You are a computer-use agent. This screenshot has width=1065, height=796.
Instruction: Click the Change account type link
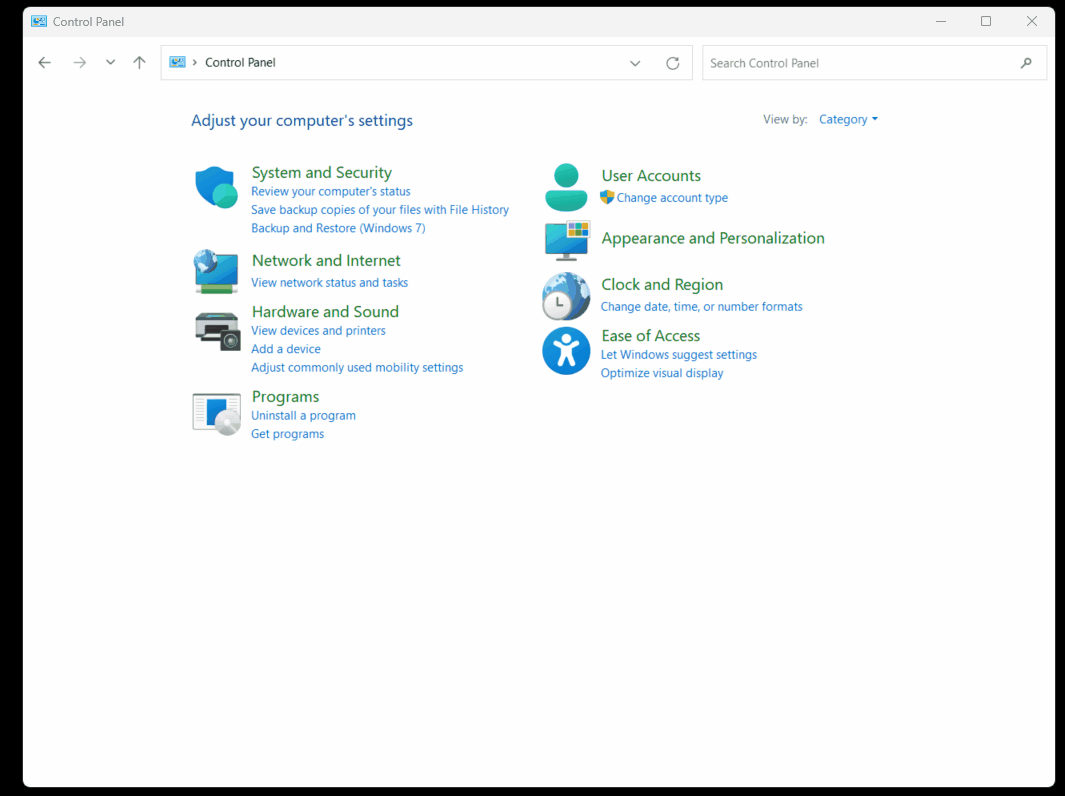(x=672, y=198)
